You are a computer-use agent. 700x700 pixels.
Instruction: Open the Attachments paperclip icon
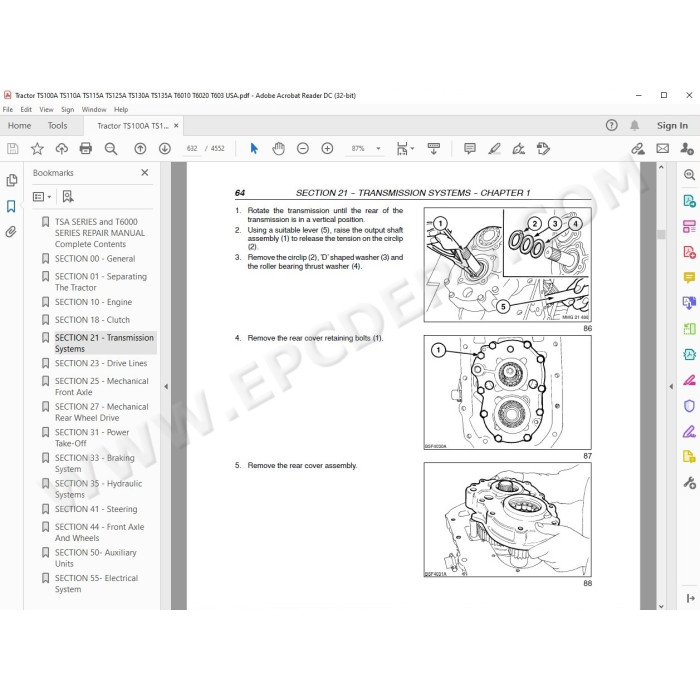pos(11,232)
